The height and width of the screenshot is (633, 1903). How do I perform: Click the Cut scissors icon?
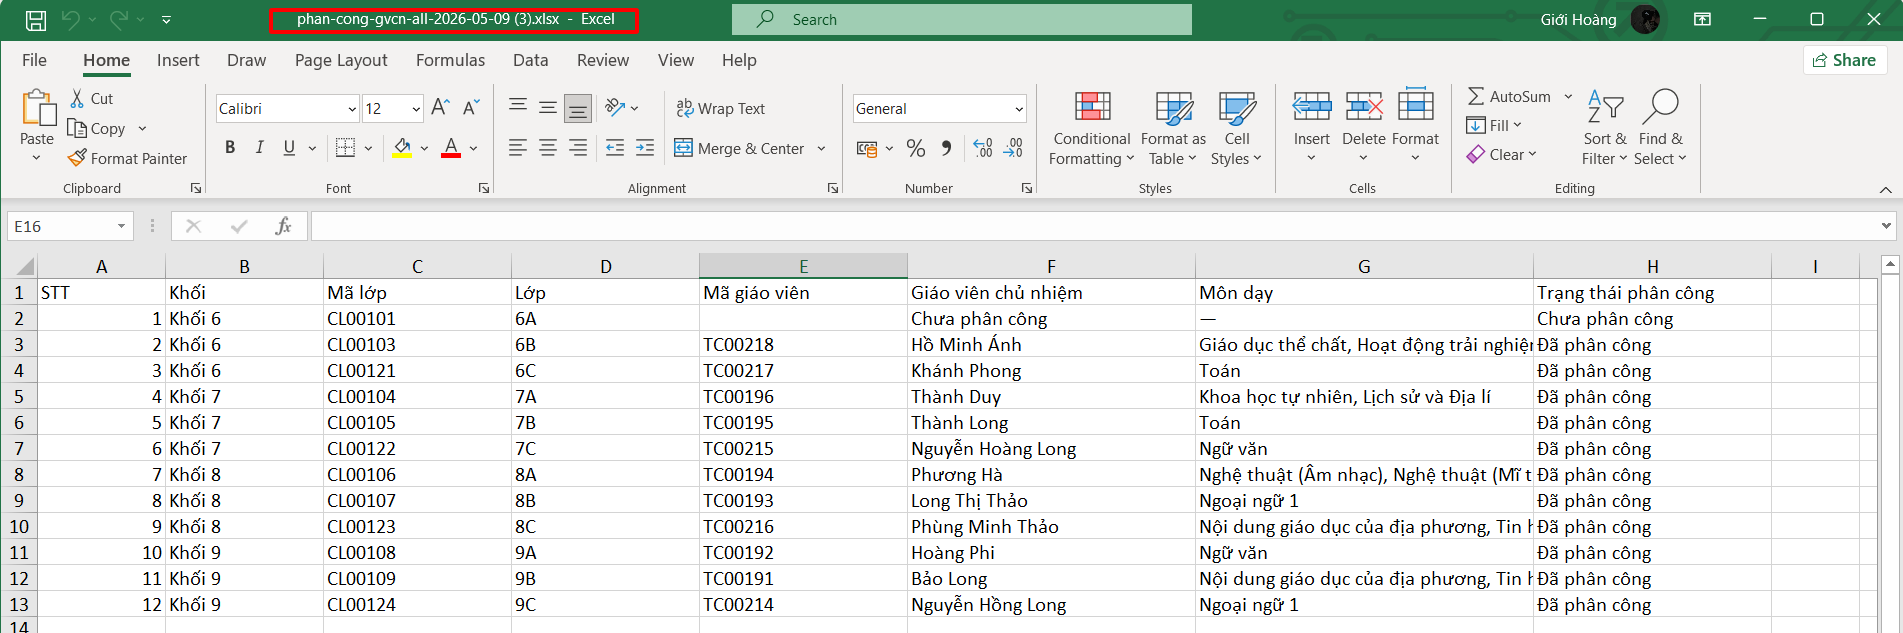pyautogui.click(x=77, y=98)
